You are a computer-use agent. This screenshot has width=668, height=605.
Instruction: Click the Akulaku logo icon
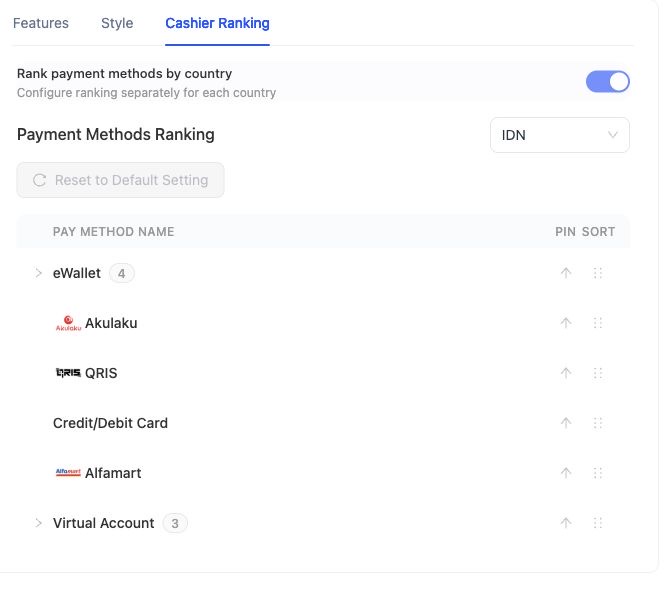[68, 323]
